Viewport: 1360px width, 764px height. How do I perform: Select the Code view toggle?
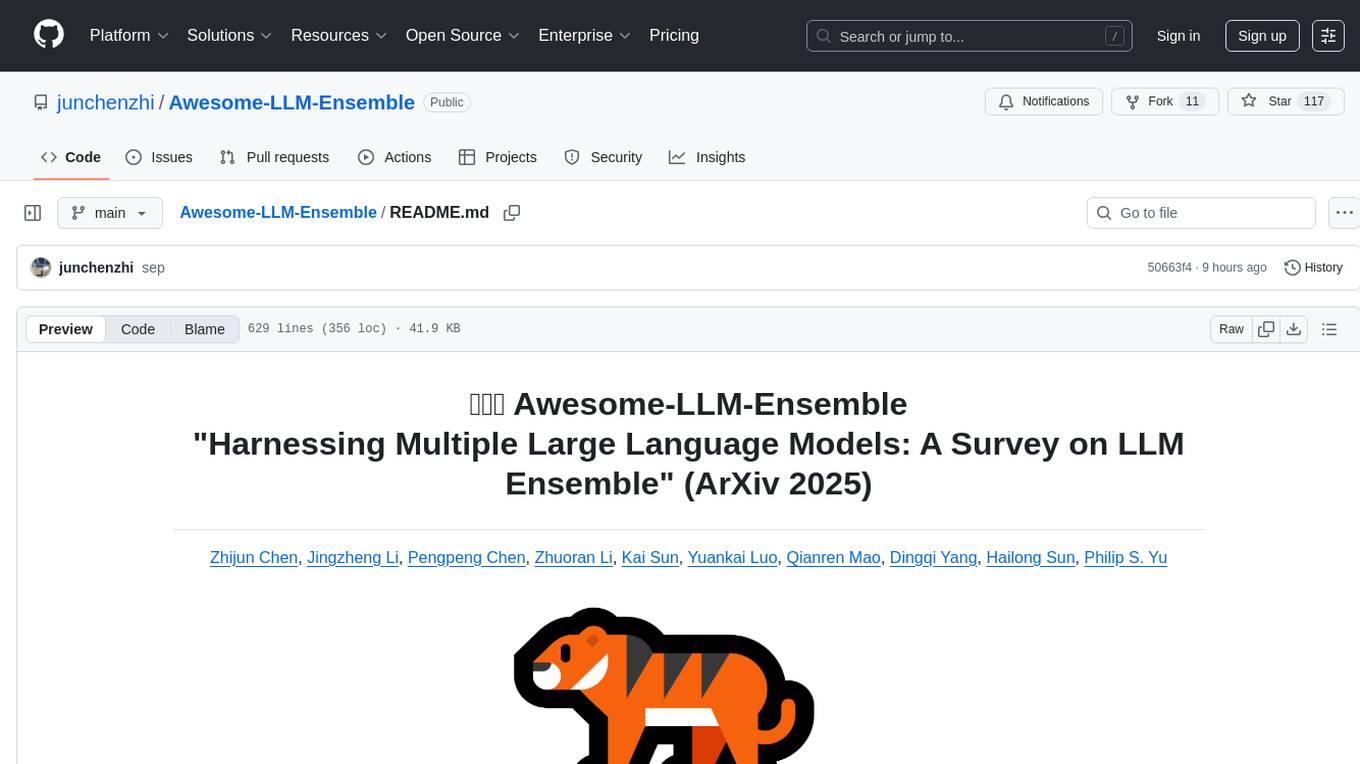tap(138, 329)
